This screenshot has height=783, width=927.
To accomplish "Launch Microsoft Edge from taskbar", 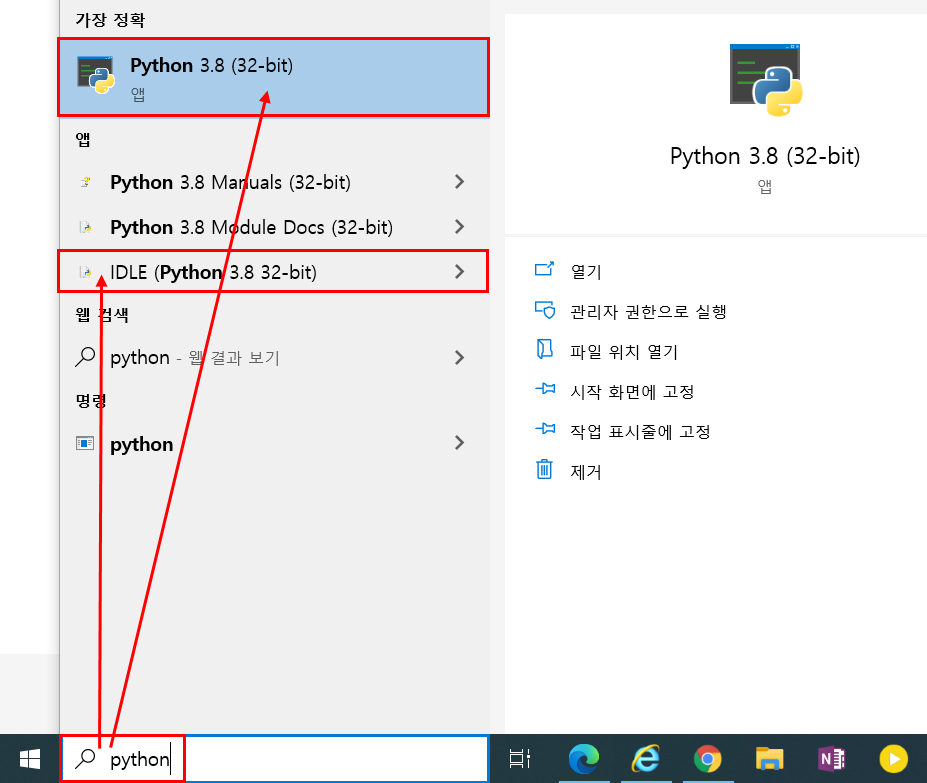I will [584, 759].
